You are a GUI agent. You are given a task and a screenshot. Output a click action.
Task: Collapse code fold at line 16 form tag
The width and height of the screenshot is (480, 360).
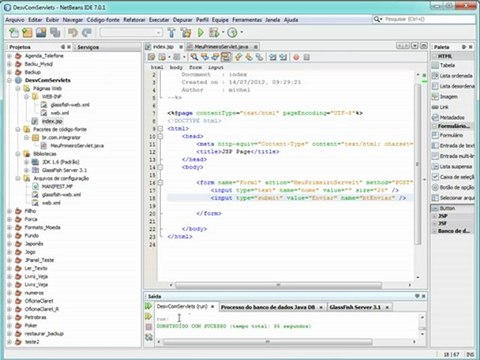pyautogui.click(x=160, y=183)
